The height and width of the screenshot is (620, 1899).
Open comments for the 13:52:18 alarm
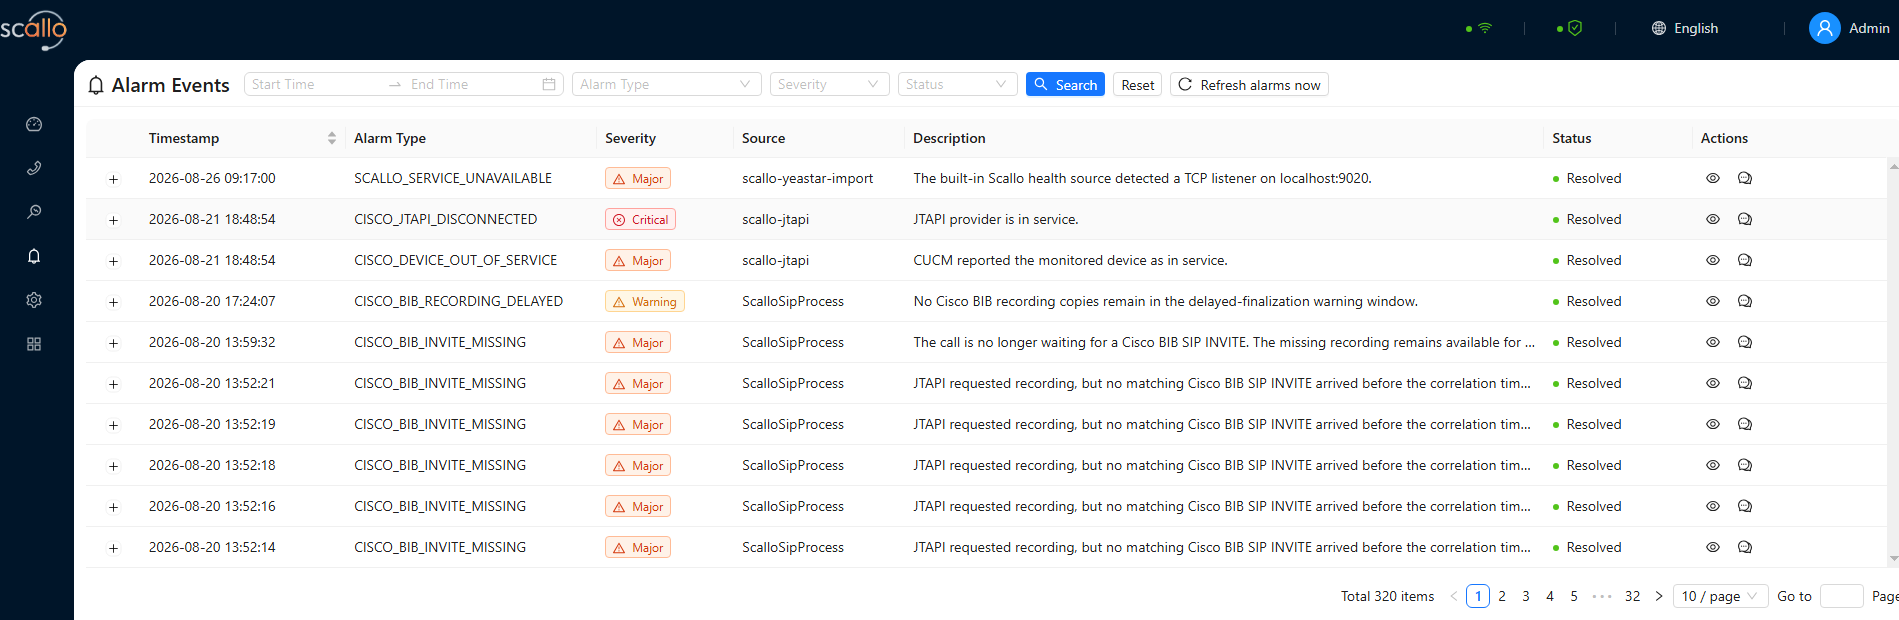click(1745, 465)
